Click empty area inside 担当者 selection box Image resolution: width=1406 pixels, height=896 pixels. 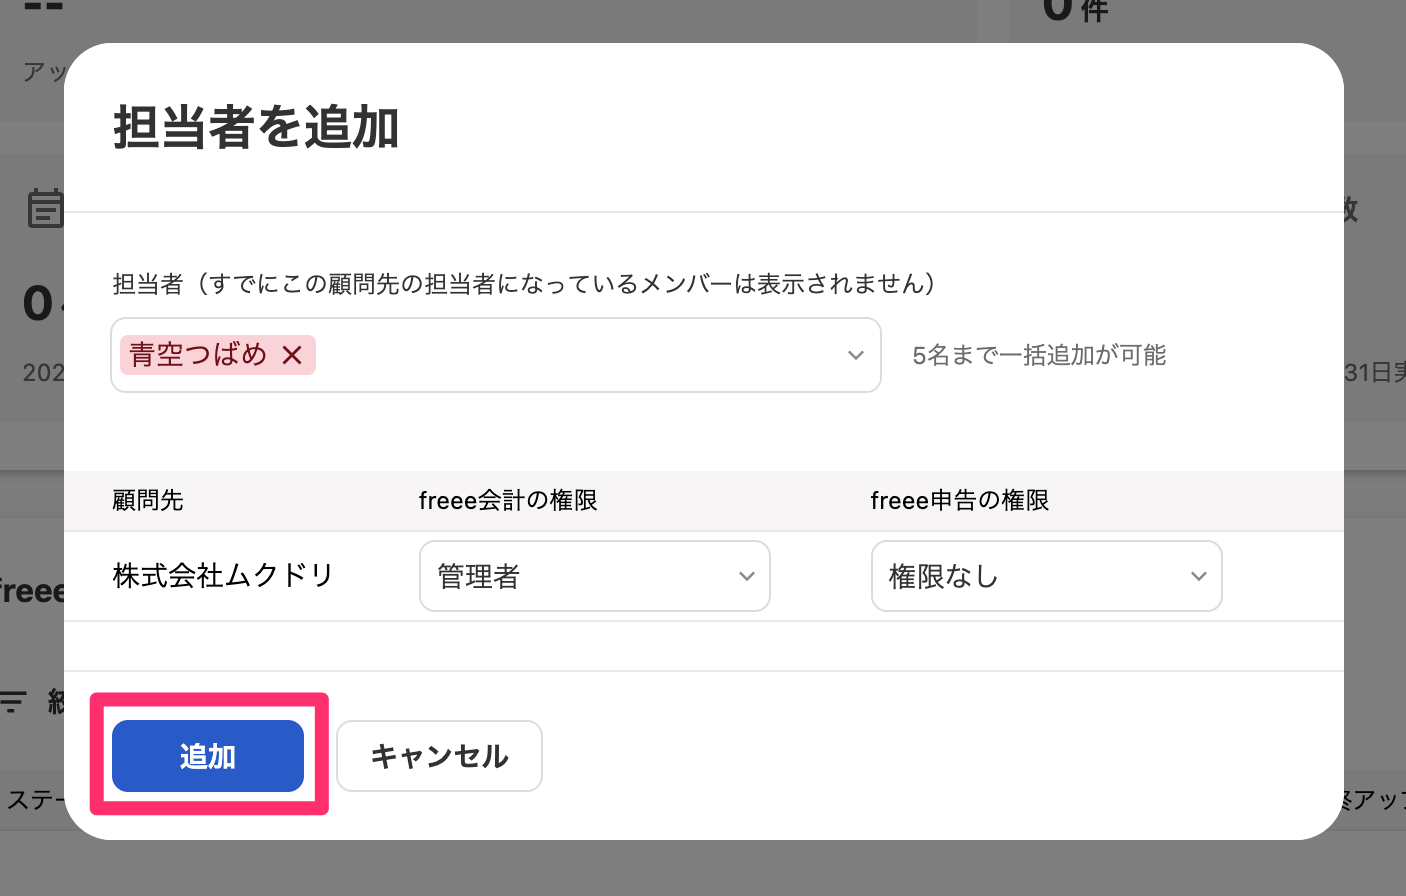click(580, 355)
